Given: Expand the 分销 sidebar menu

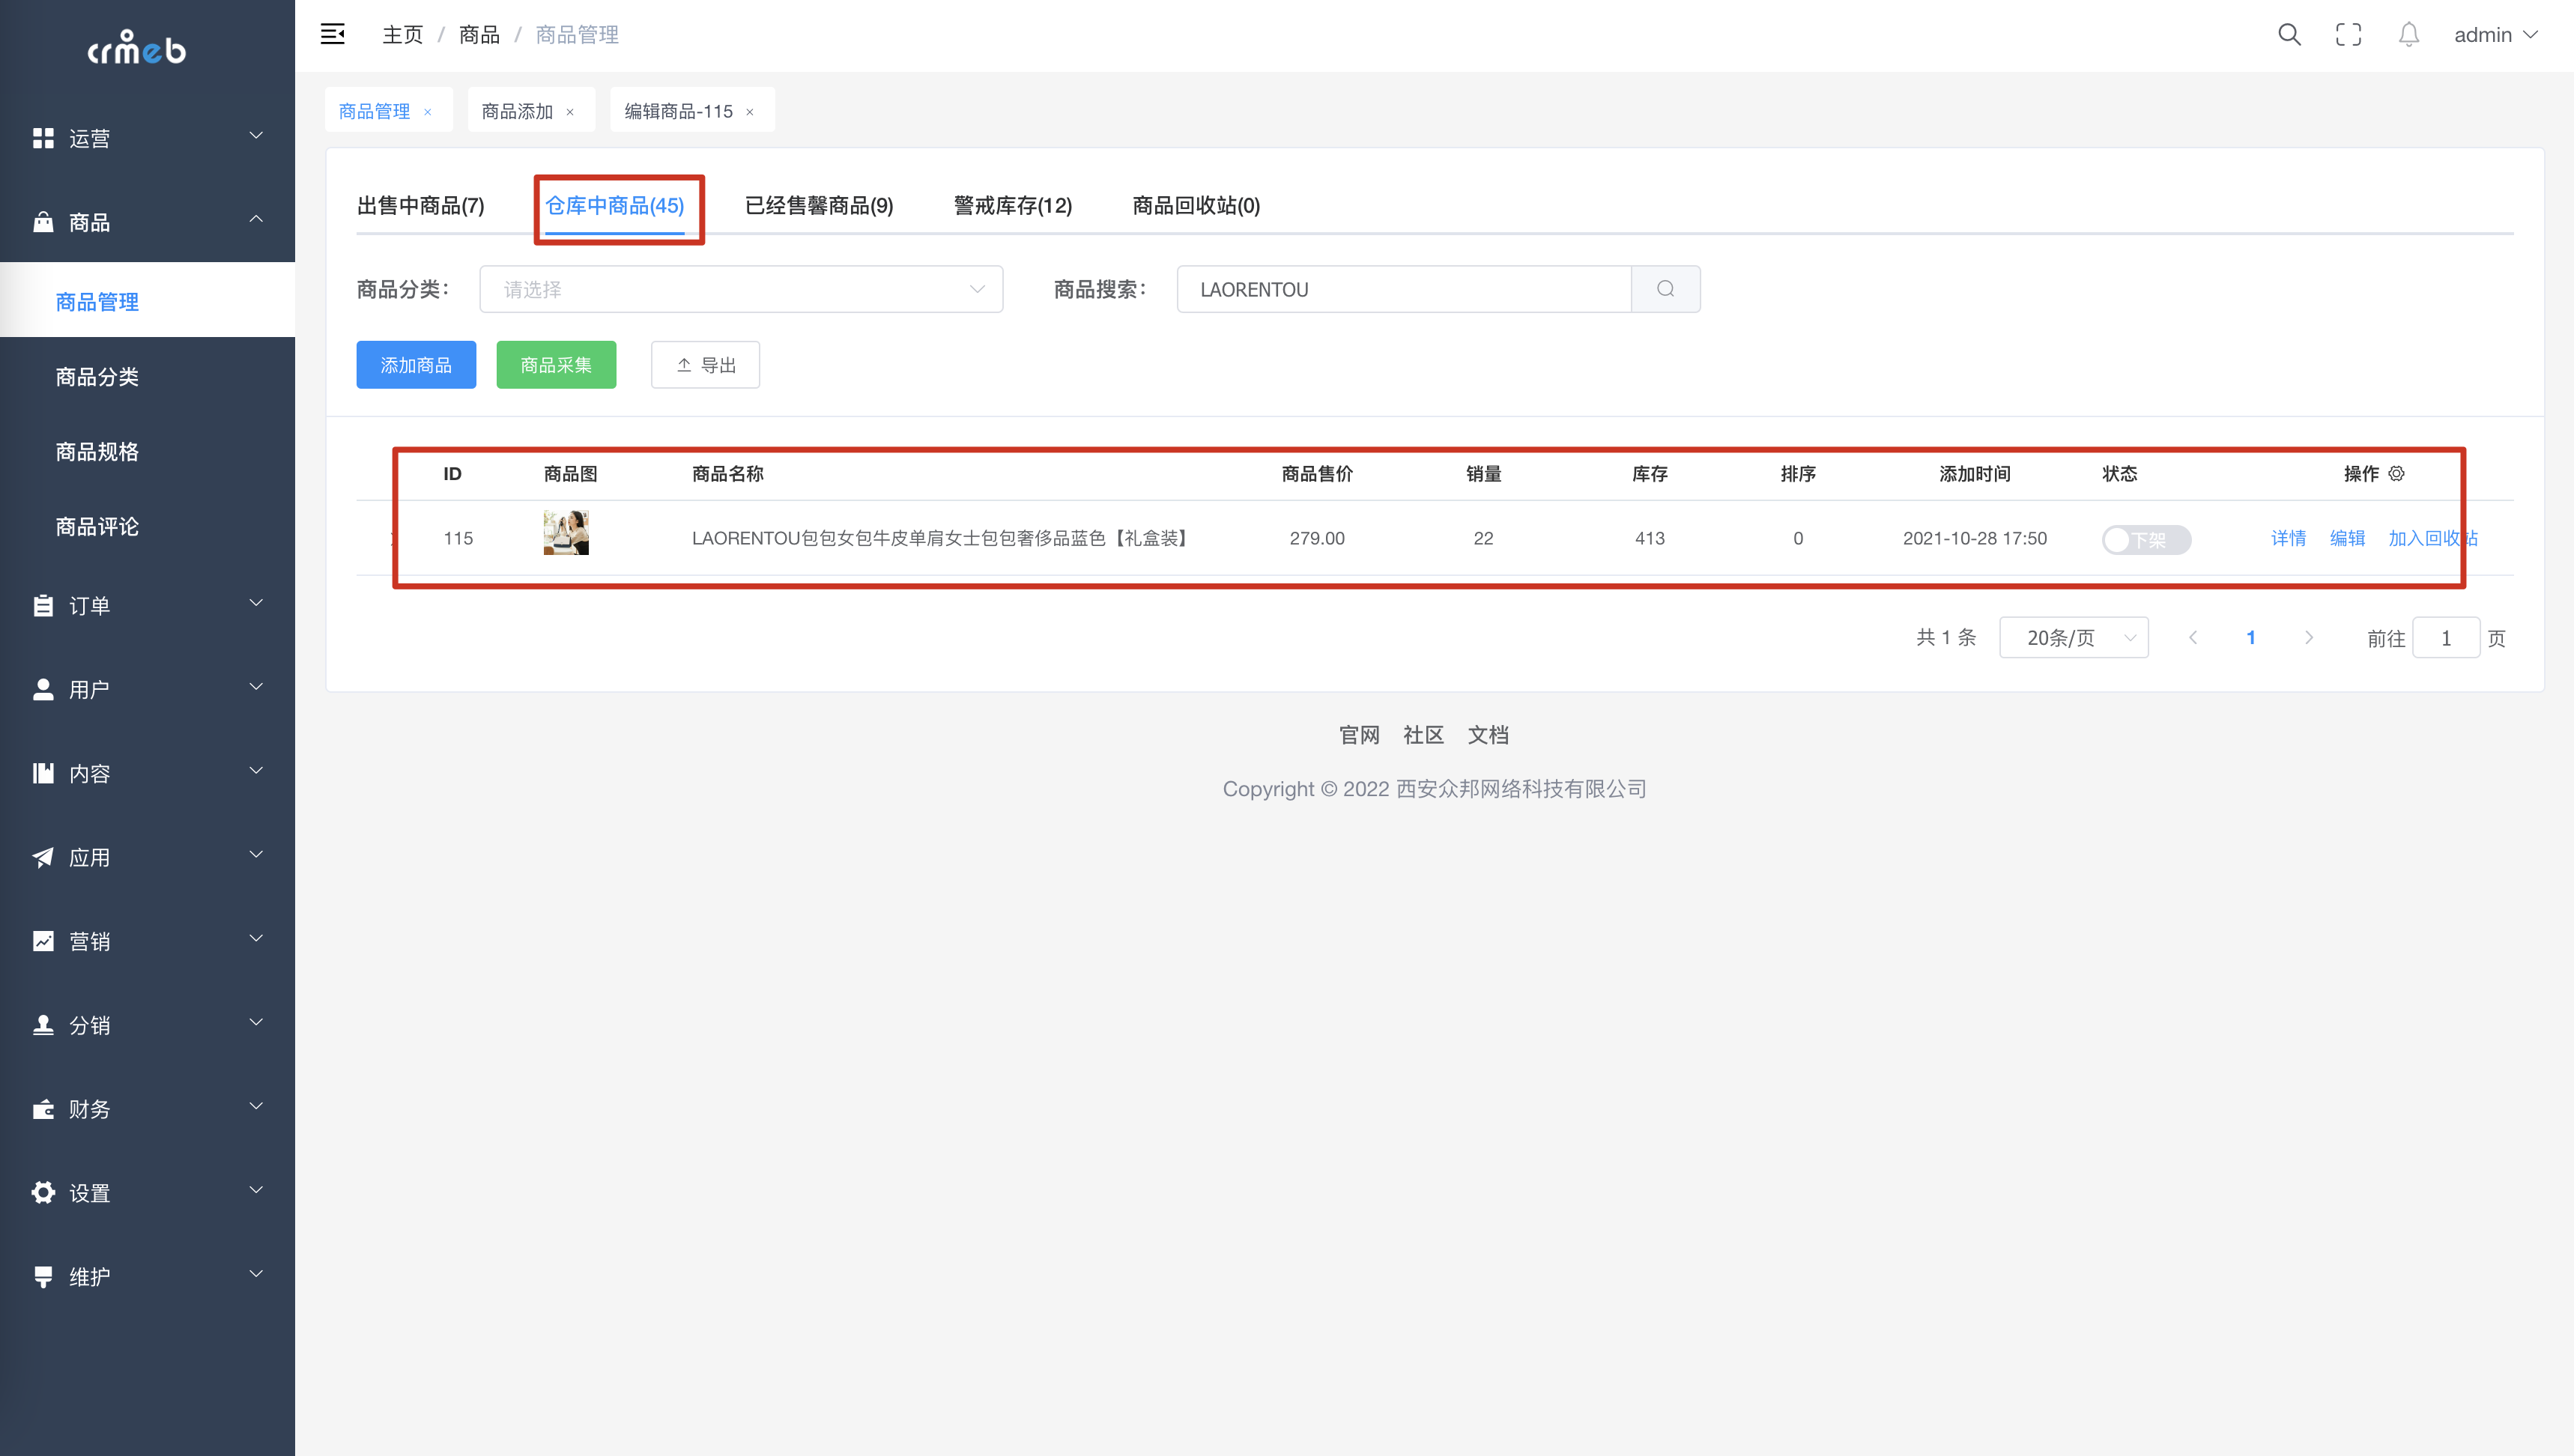Looking at the screenshot, I should pos(147,1025).
